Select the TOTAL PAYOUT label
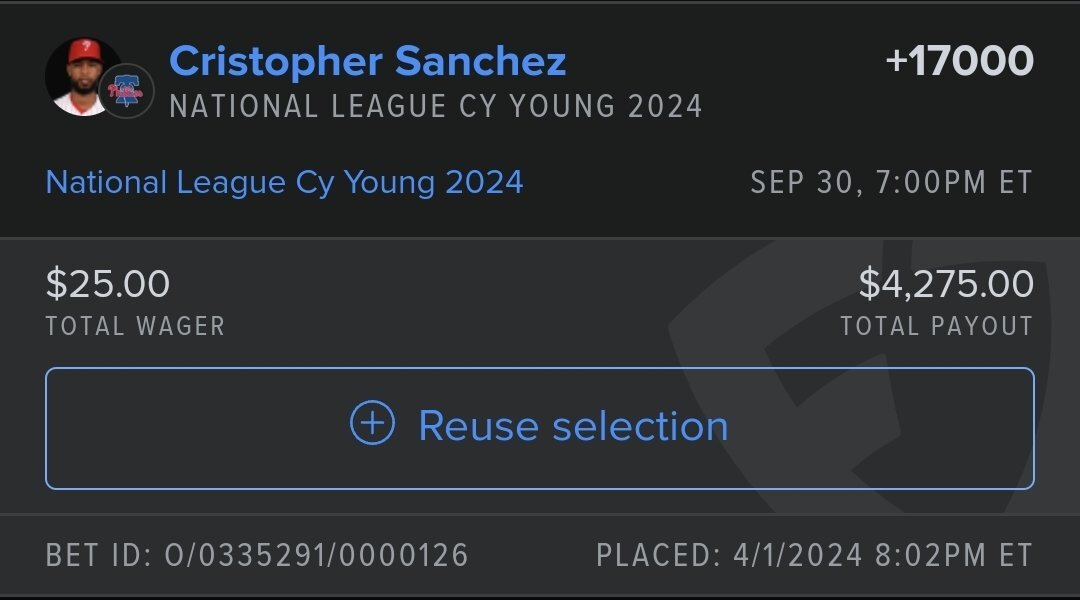Screen dimensions: 1080x600 pyautogui.click(x=936, y=326)
